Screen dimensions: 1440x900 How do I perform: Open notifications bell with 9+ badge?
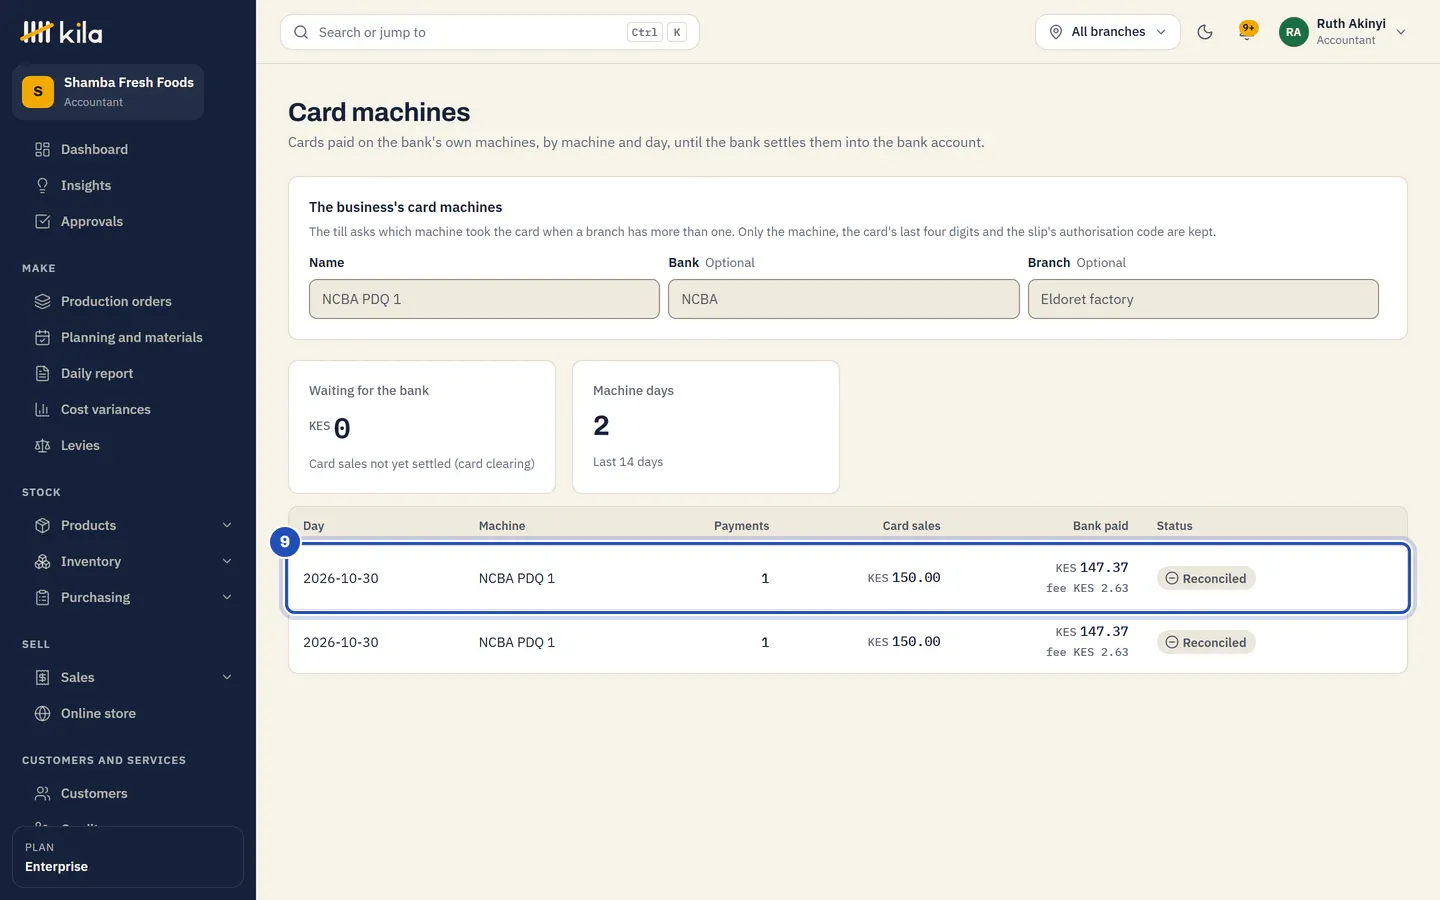click(1247, 31)
